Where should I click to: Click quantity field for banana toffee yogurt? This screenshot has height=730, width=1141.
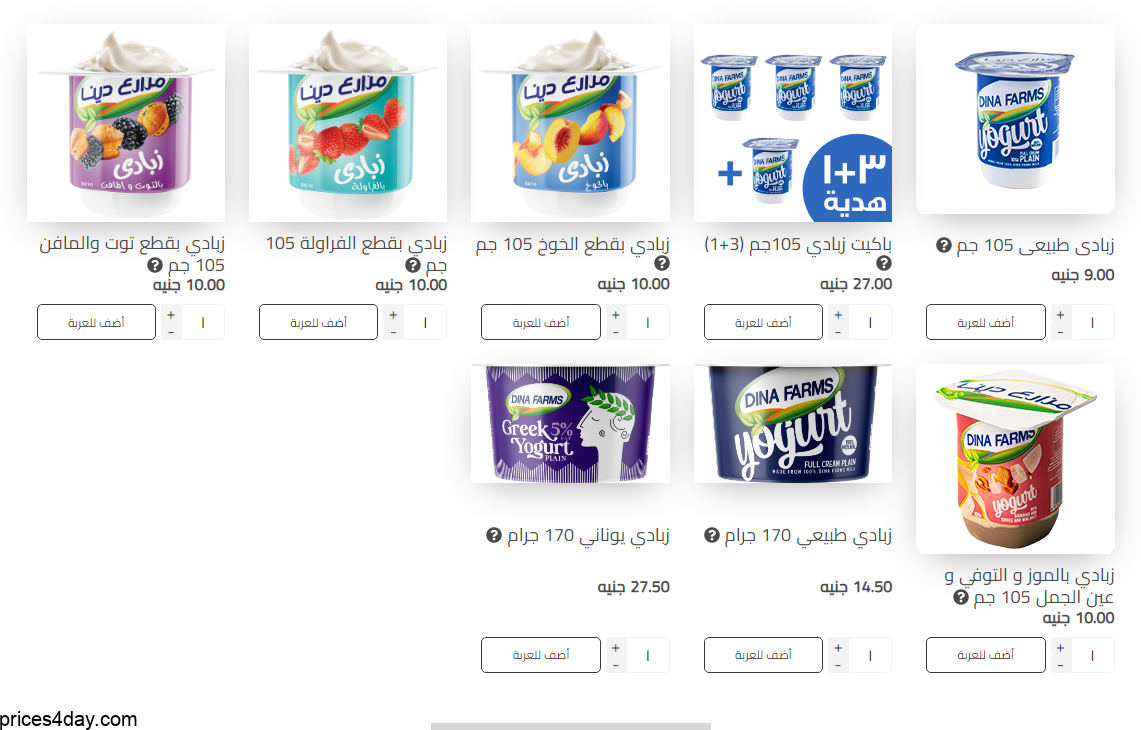pyautogui.click(x=1092, y=655)
